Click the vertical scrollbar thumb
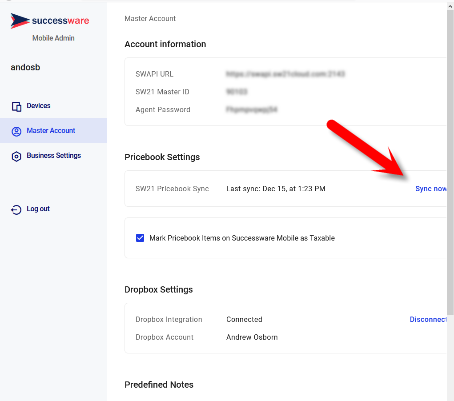 450,162
